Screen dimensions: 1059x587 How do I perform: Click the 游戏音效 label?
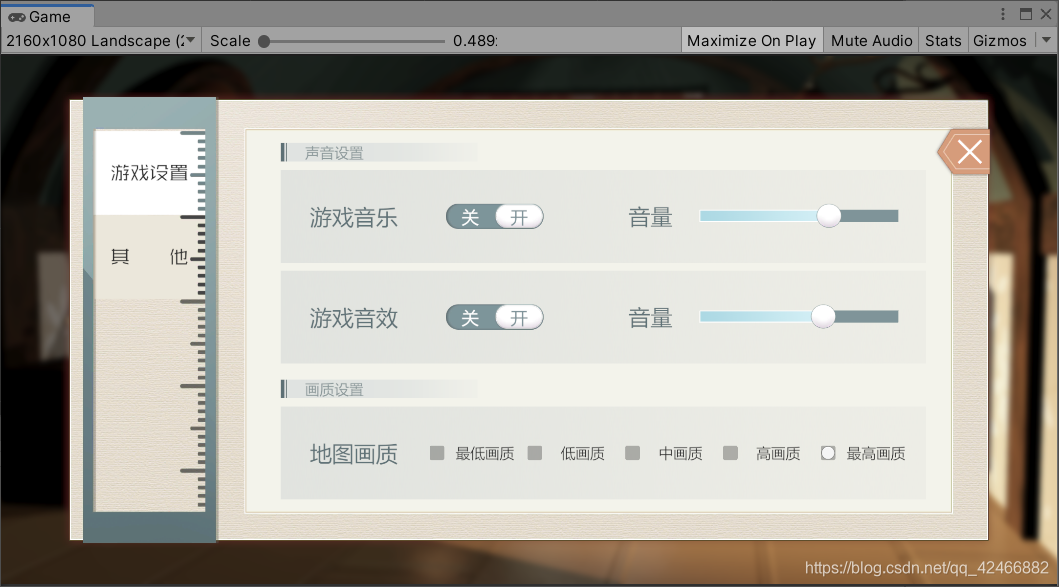pyautogui.click(x=353, y=318)
